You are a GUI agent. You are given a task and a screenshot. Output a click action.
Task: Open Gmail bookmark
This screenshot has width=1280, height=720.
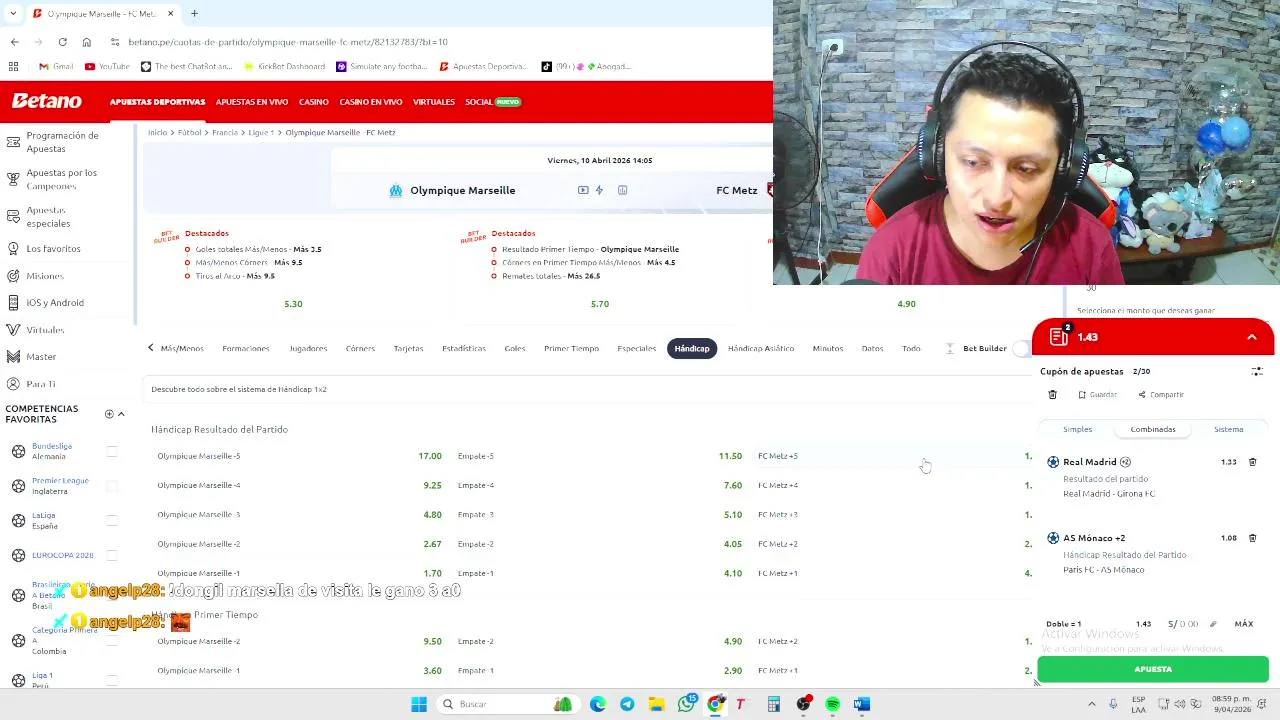tap(56, 67)
